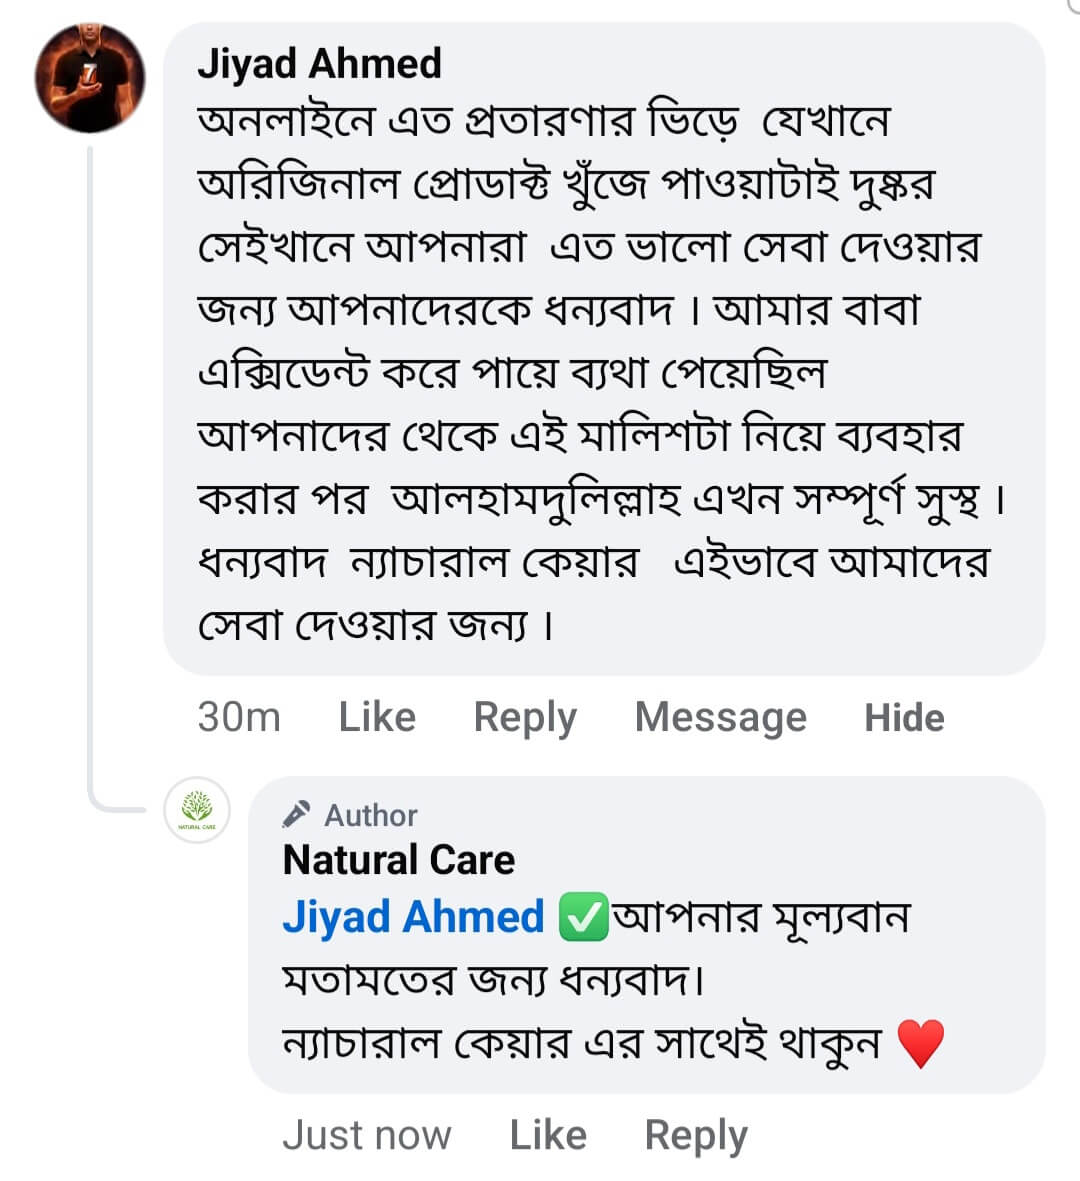Click the Natural Care page logo avatar
1080x1181 pixels.
(197, 810)
